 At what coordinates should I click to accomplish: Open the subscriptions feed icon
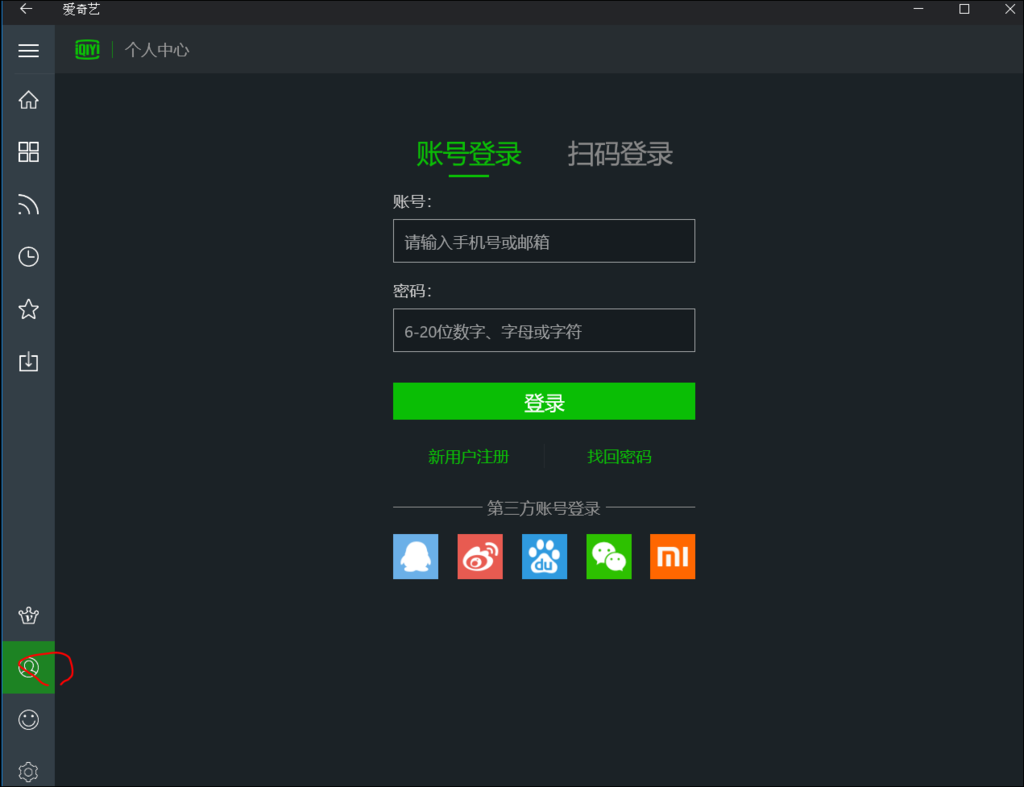[x=28, y=204]
